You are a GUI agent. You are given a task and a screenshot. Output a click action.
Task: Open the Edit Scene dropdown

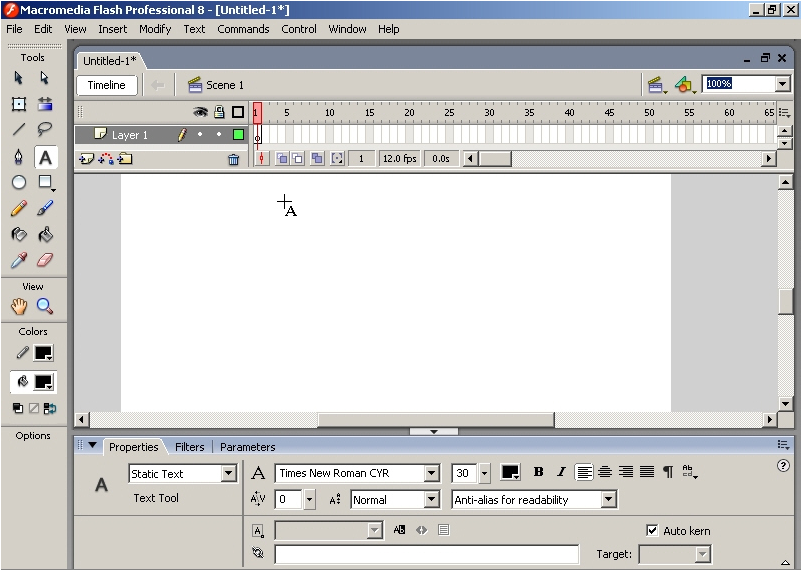656,85
